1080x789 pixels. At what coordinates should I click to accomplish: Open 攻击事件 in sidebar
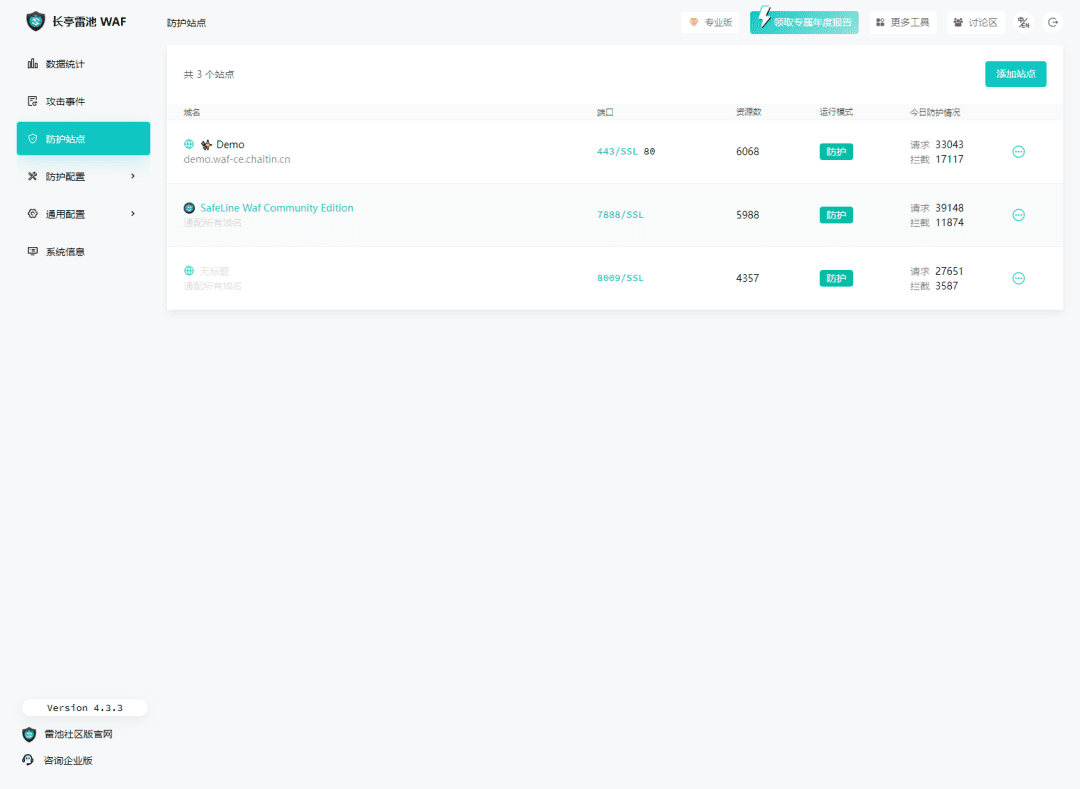[65, 102]
